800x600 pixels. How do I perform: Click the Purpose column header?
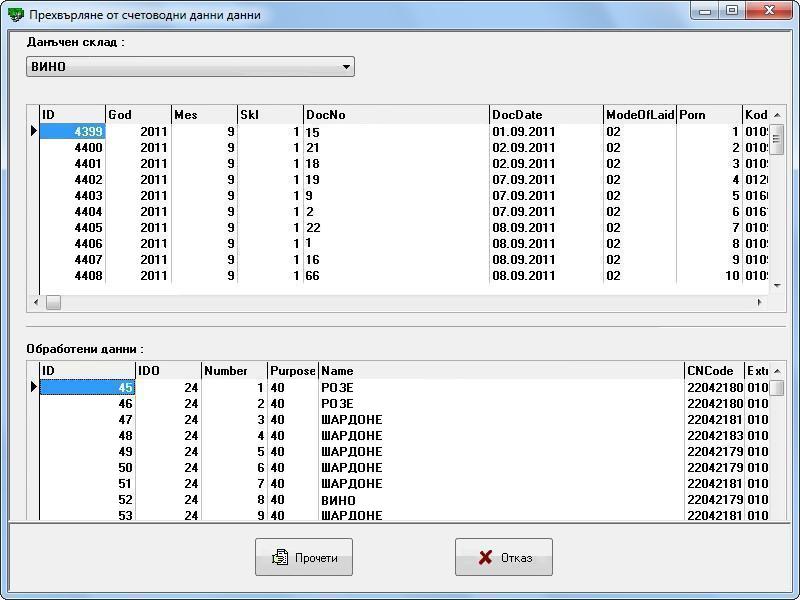tap(293, 370)
